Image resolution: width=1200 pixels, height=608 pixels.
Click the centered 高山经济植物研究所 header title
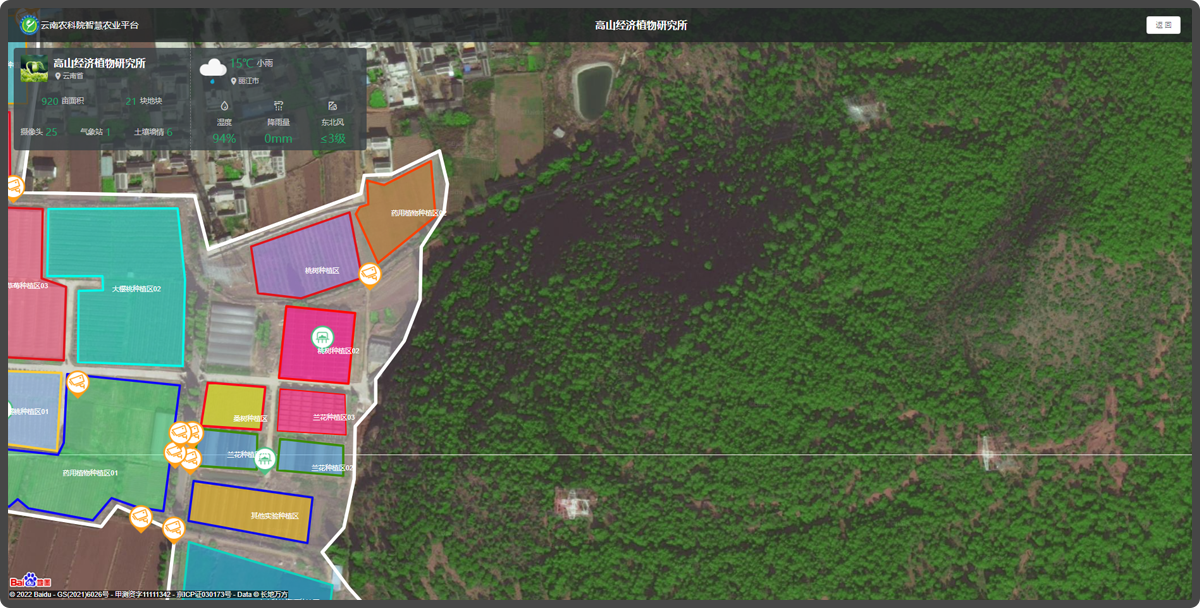[641, 25]
